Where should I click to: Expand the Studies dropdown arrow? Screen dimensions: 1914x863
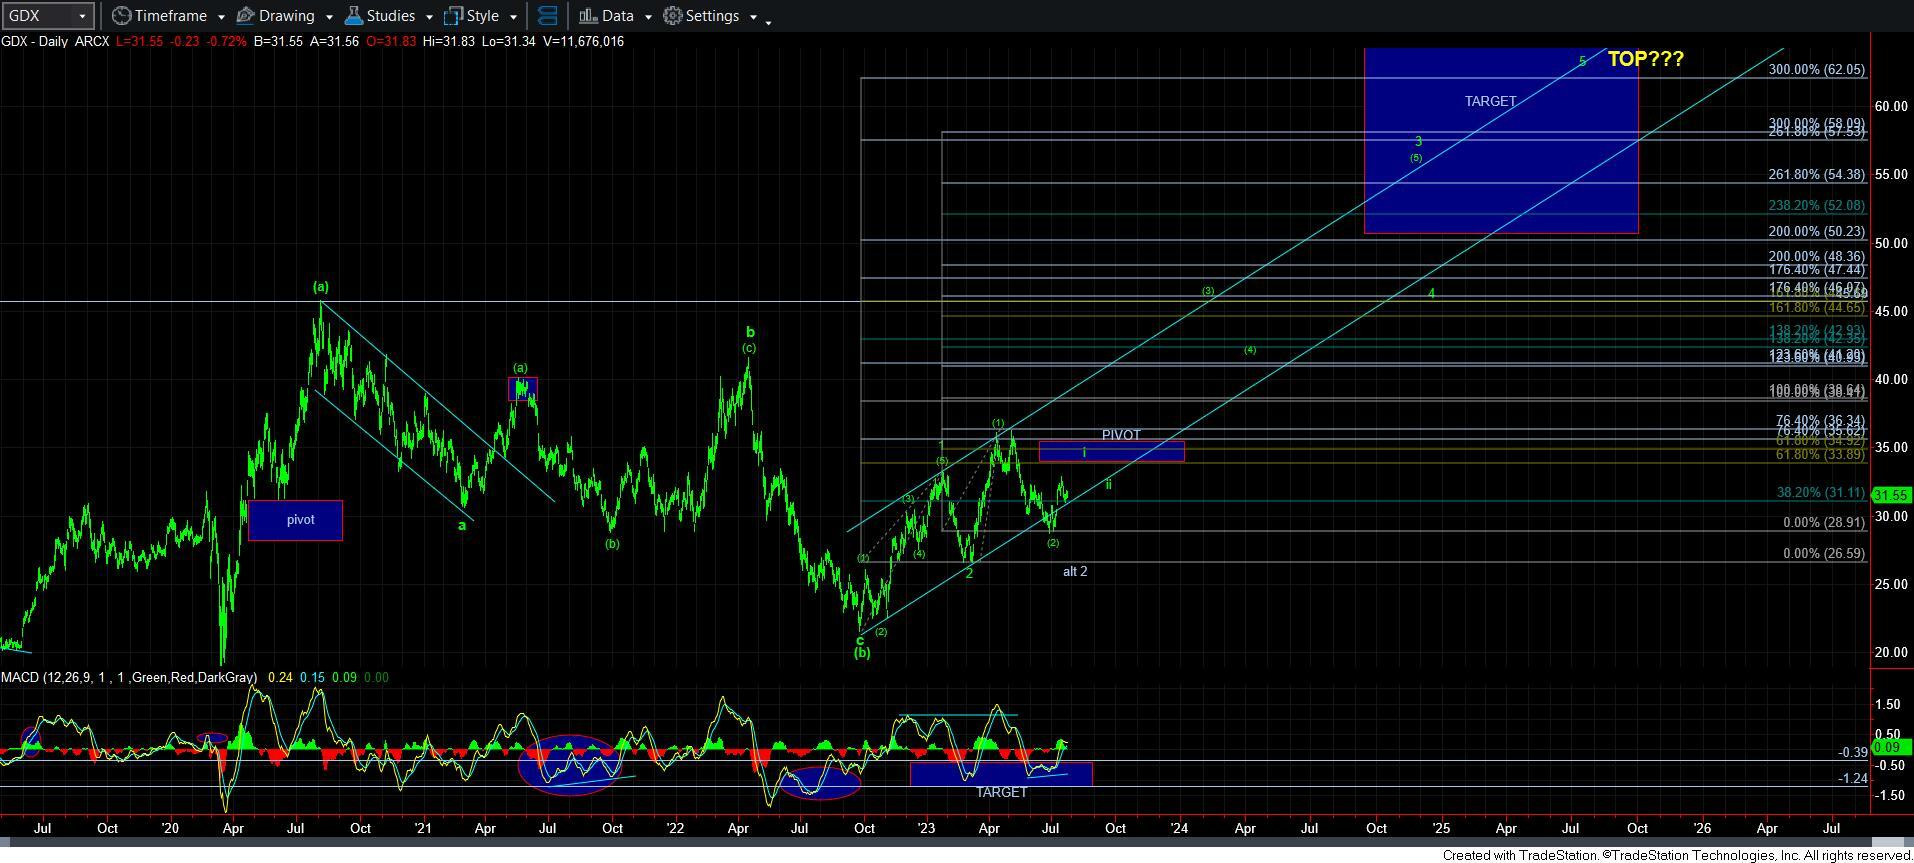tap(429, 17)
